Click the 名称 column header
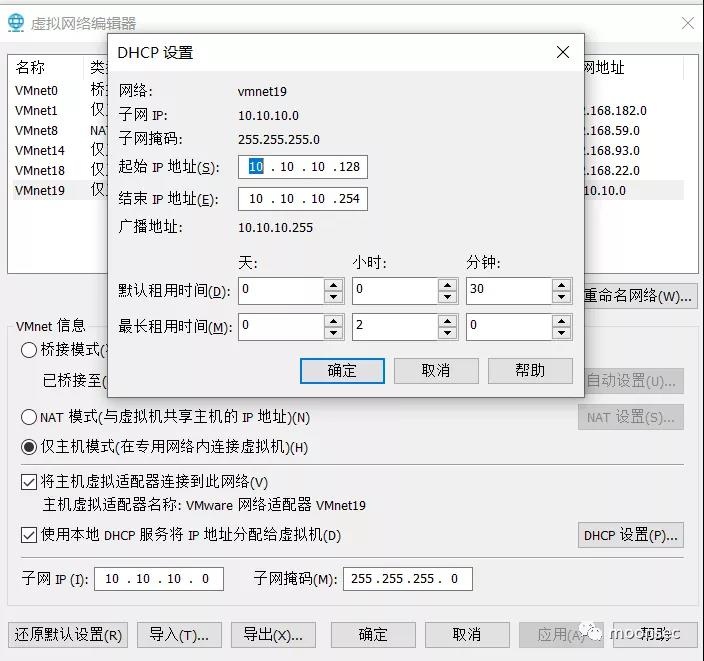 (47, 67)
